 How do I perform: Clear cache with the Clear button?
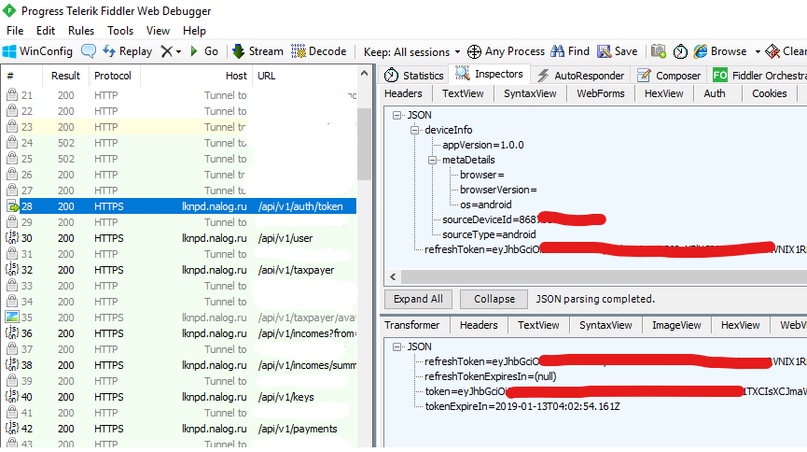[786, 51]
